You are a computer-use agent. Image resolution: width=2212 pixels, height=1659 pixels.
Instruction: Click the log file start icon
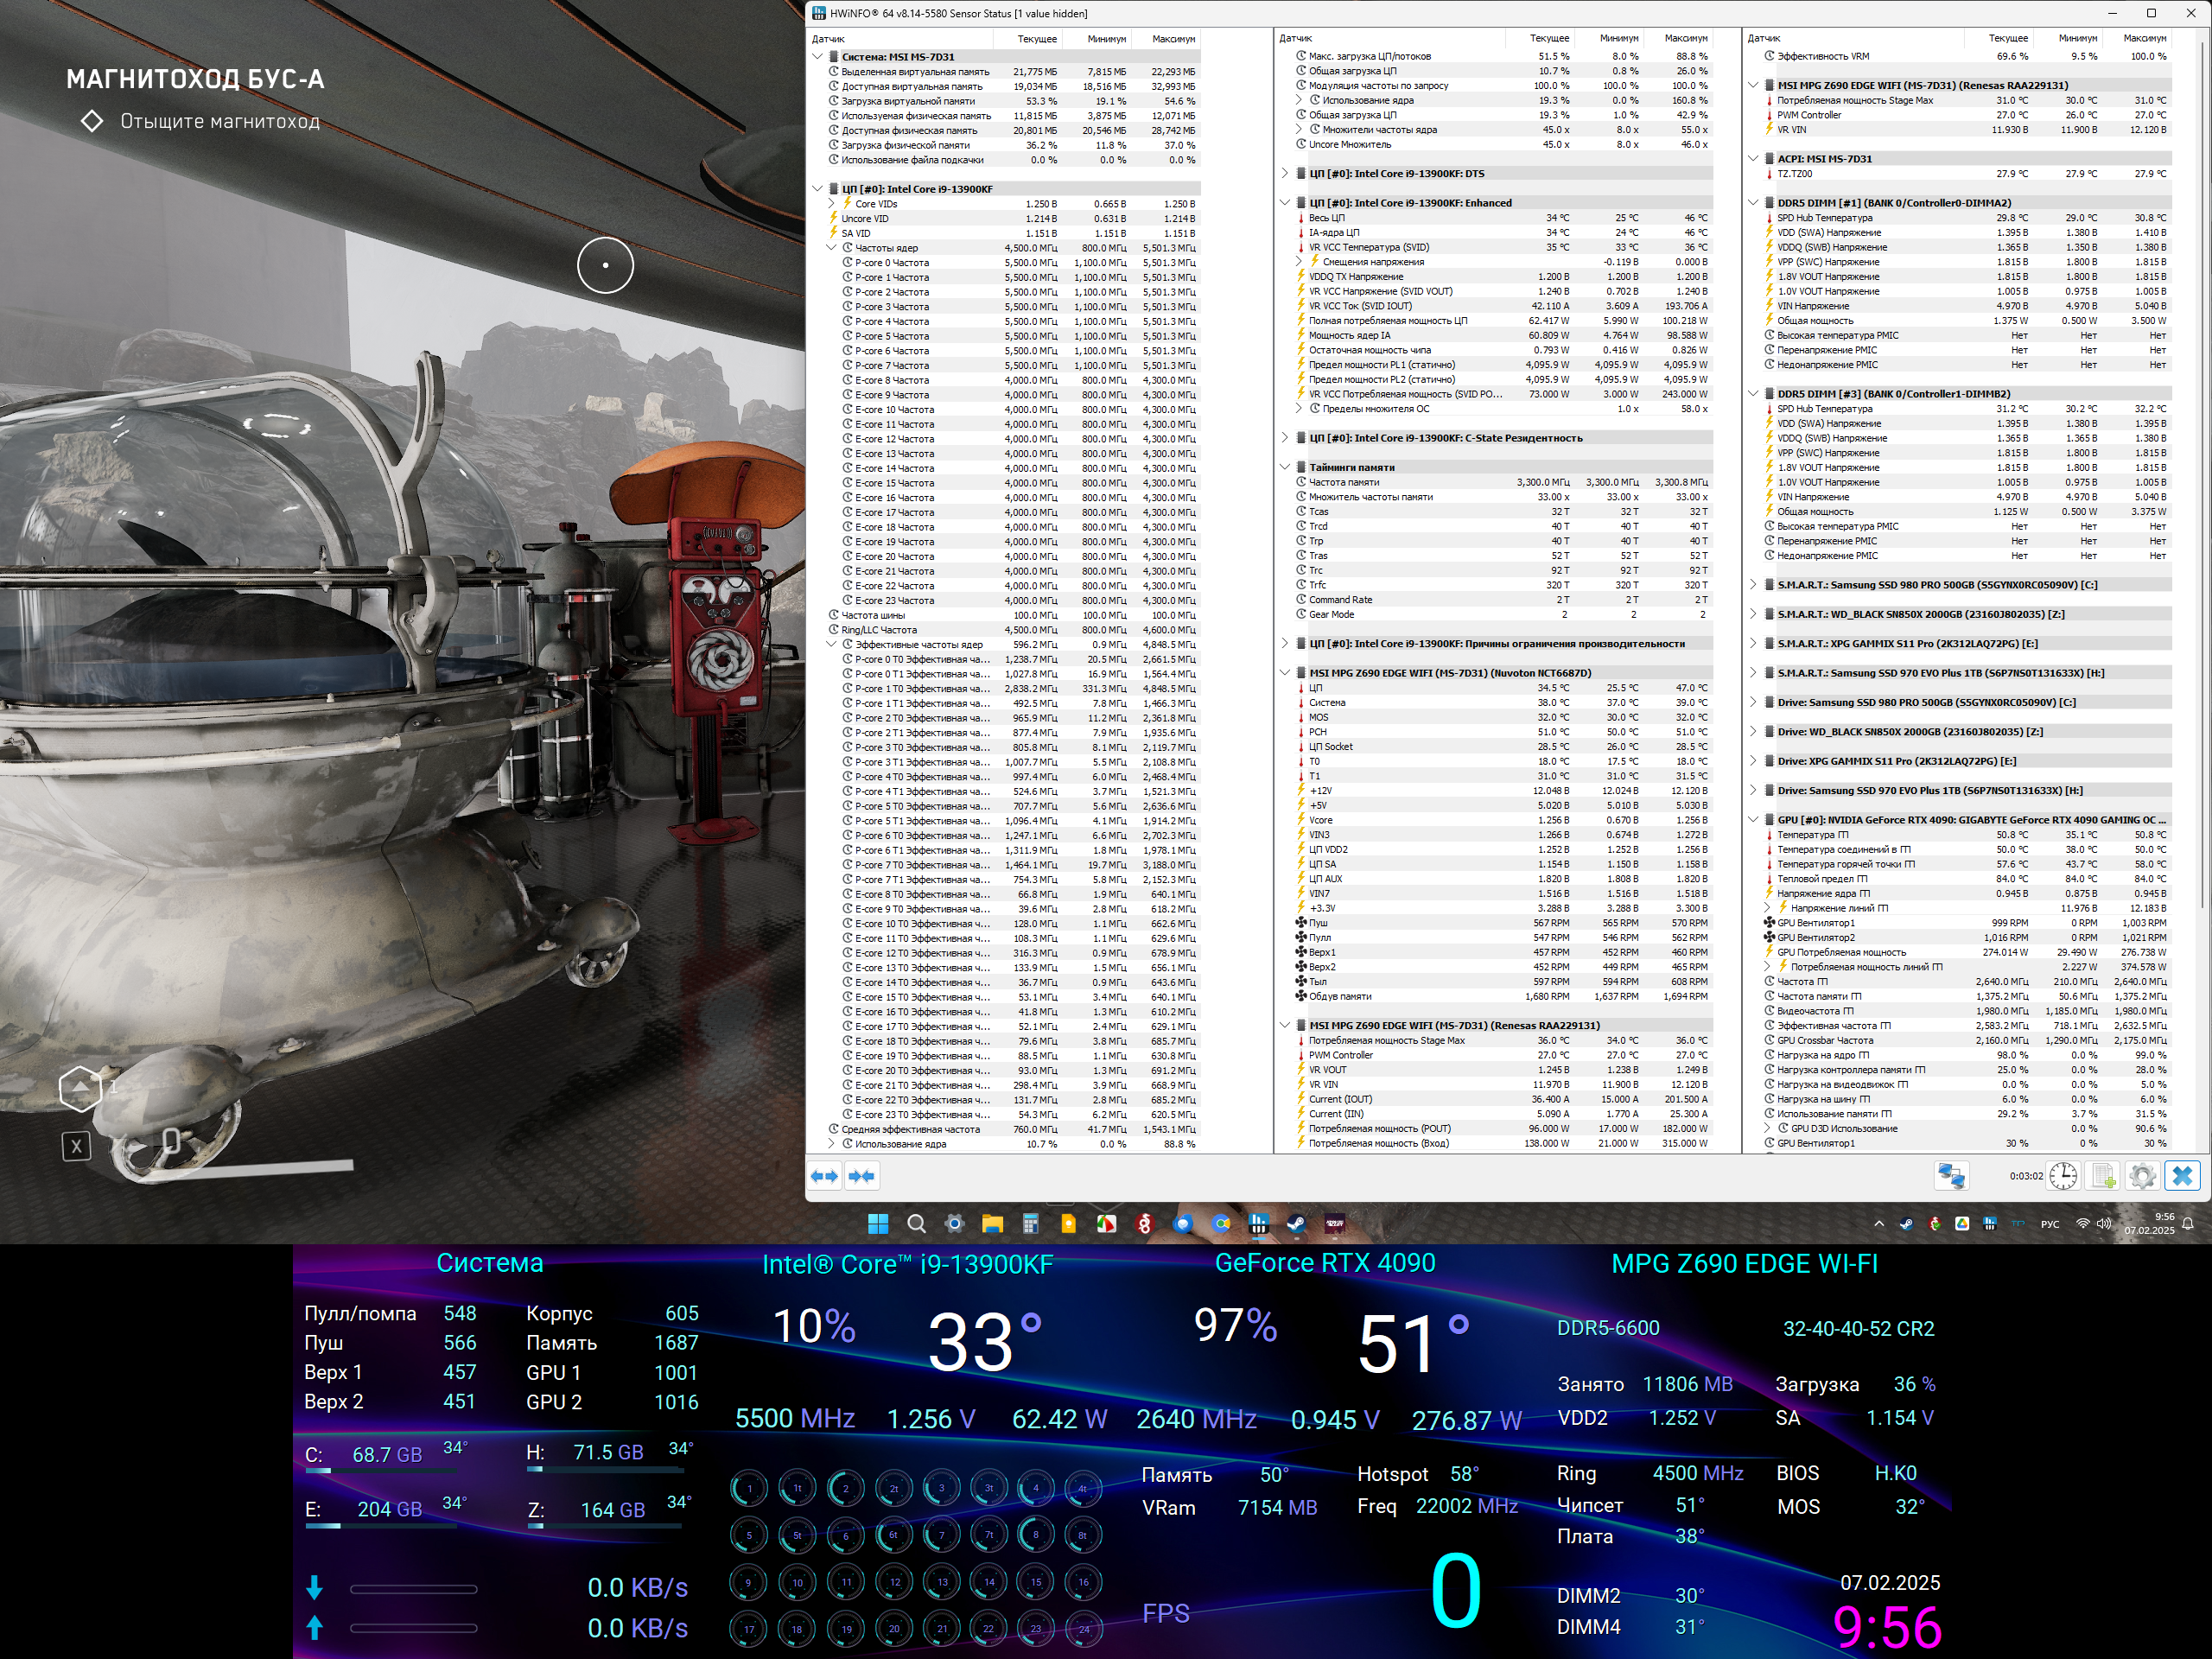click(2103, 1176)
